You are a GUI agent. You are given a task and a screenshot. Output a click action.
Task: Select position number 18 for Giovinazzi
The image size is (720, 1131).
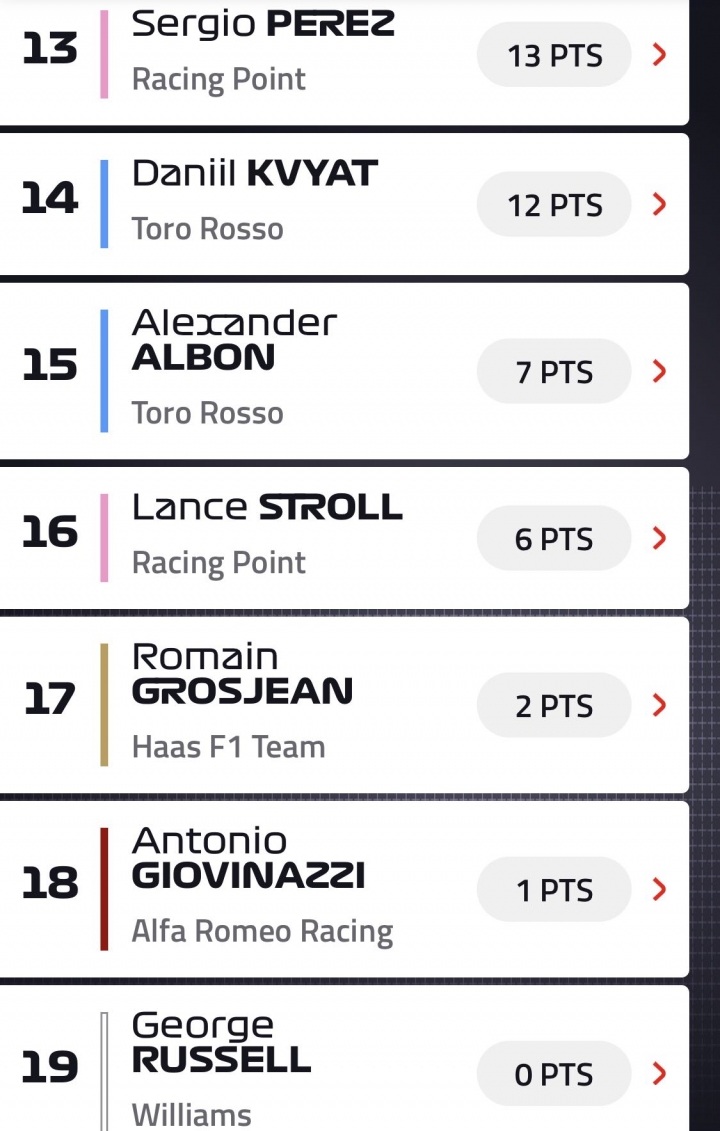[x=49, y=882]
